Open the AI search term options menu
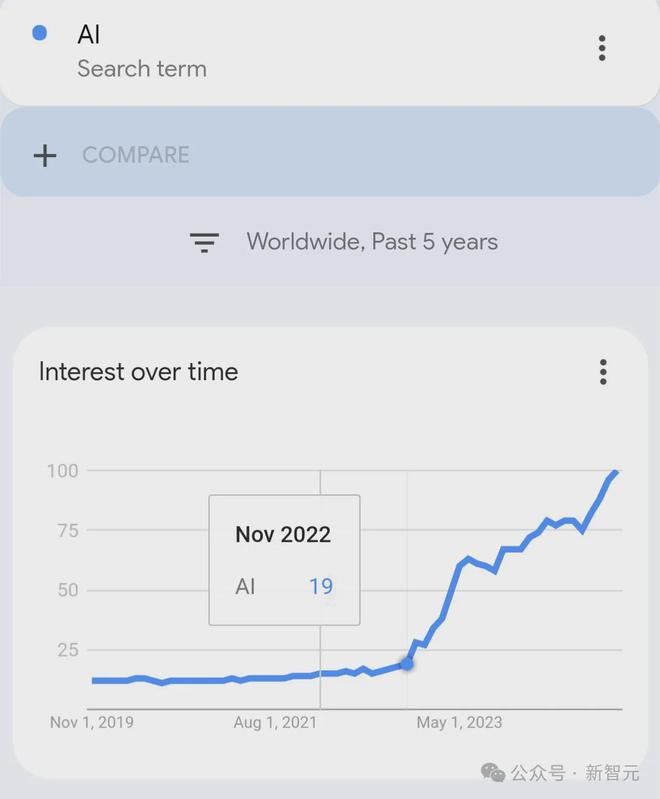 (602, 48)
